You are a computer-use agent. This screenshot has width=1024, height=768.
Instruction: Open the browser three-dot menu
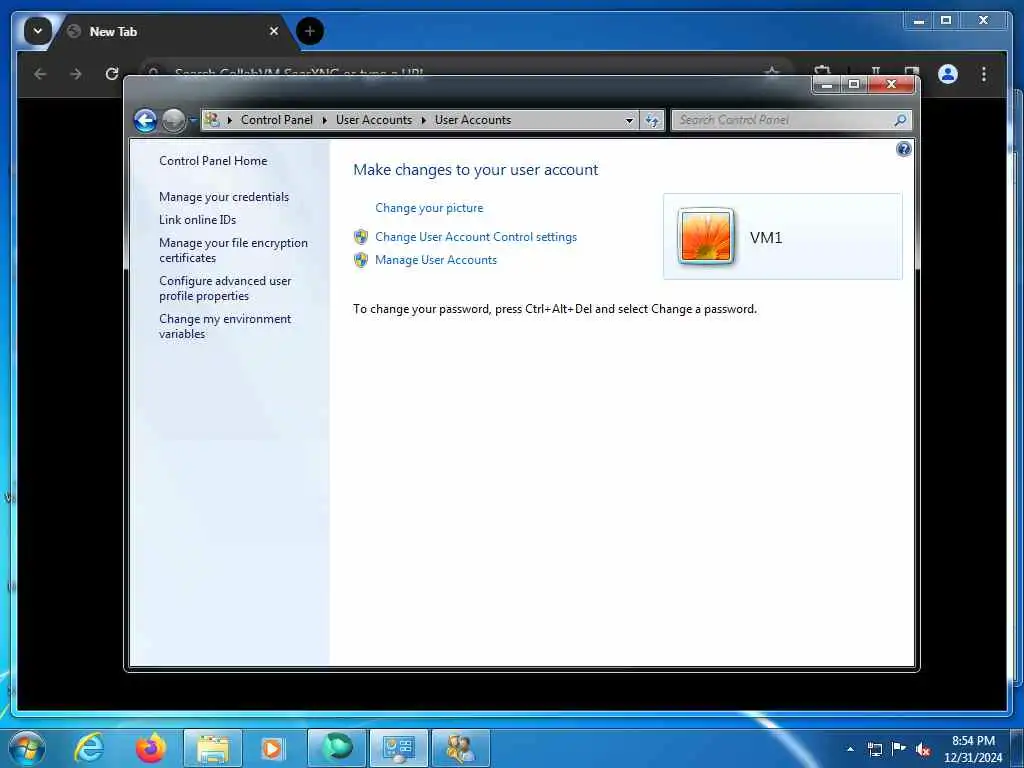[x=984, y=74]
